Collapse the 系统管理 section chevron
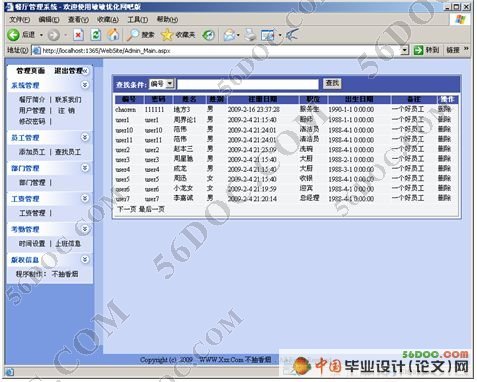The image size is (477, 382). [x=85, y=85]
